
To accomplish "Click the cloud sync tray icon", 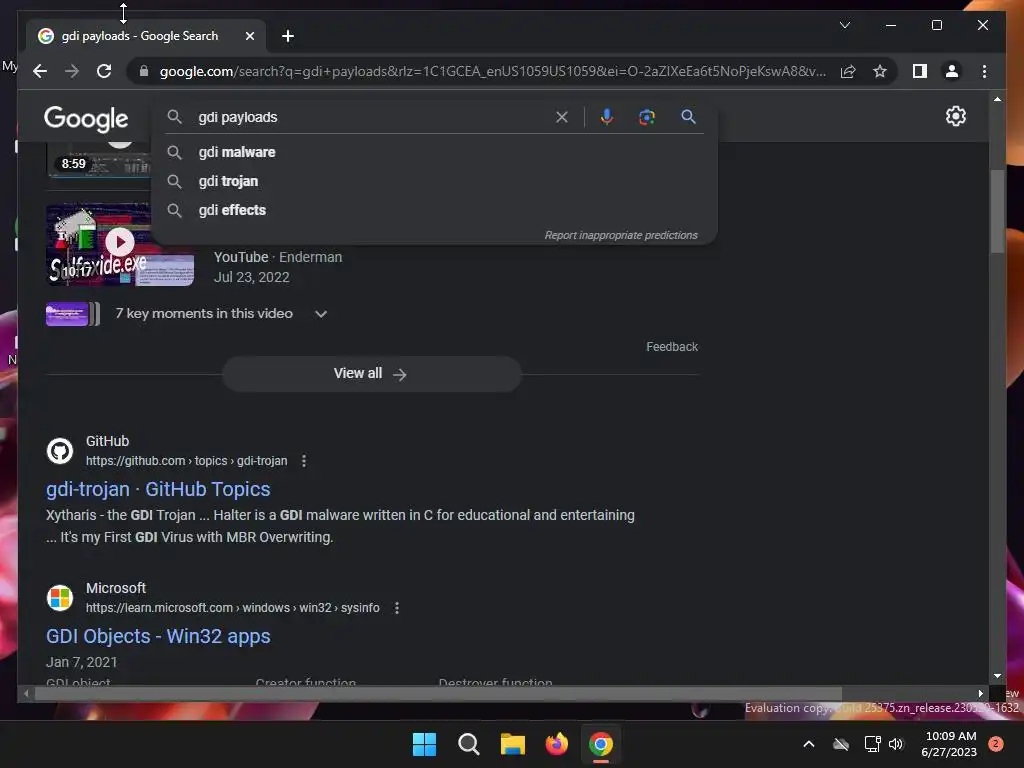I will click(840, 744).
